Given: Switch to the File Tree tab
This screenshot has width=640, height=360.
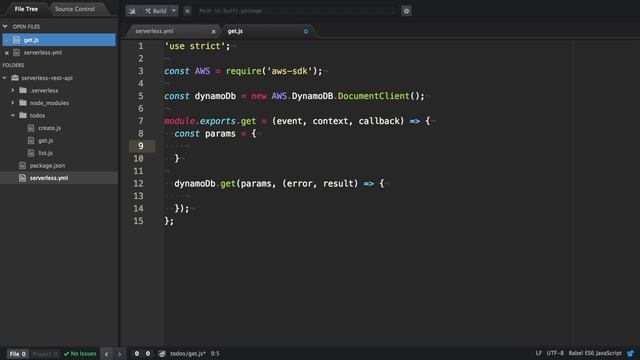Looking at the screenshot, I should click(26, 9).
